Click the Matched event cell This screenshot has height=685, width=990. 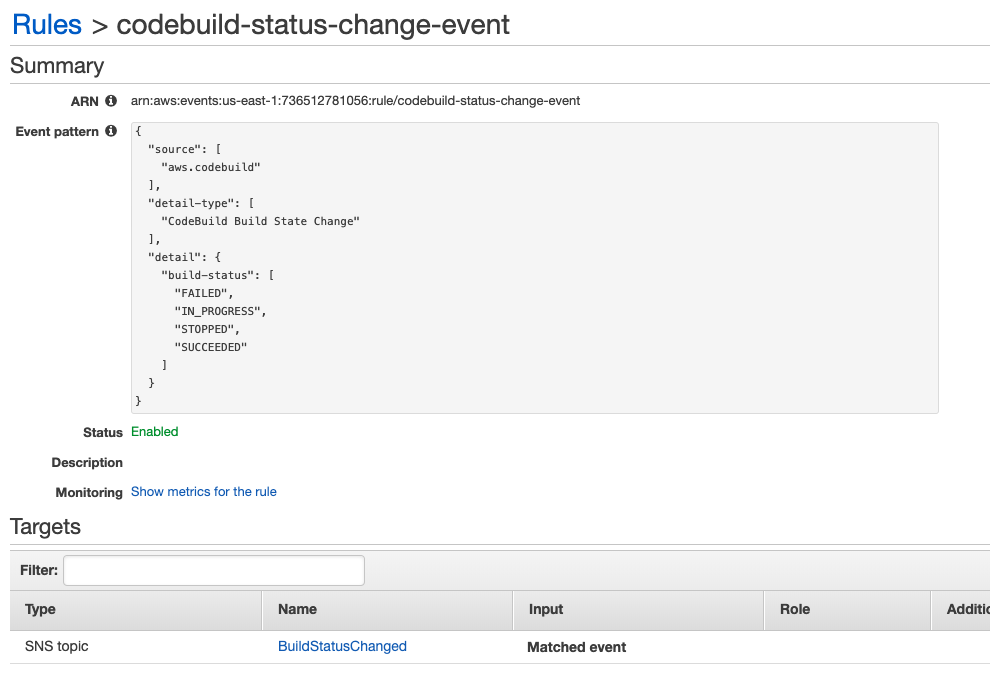pos(577,647)
